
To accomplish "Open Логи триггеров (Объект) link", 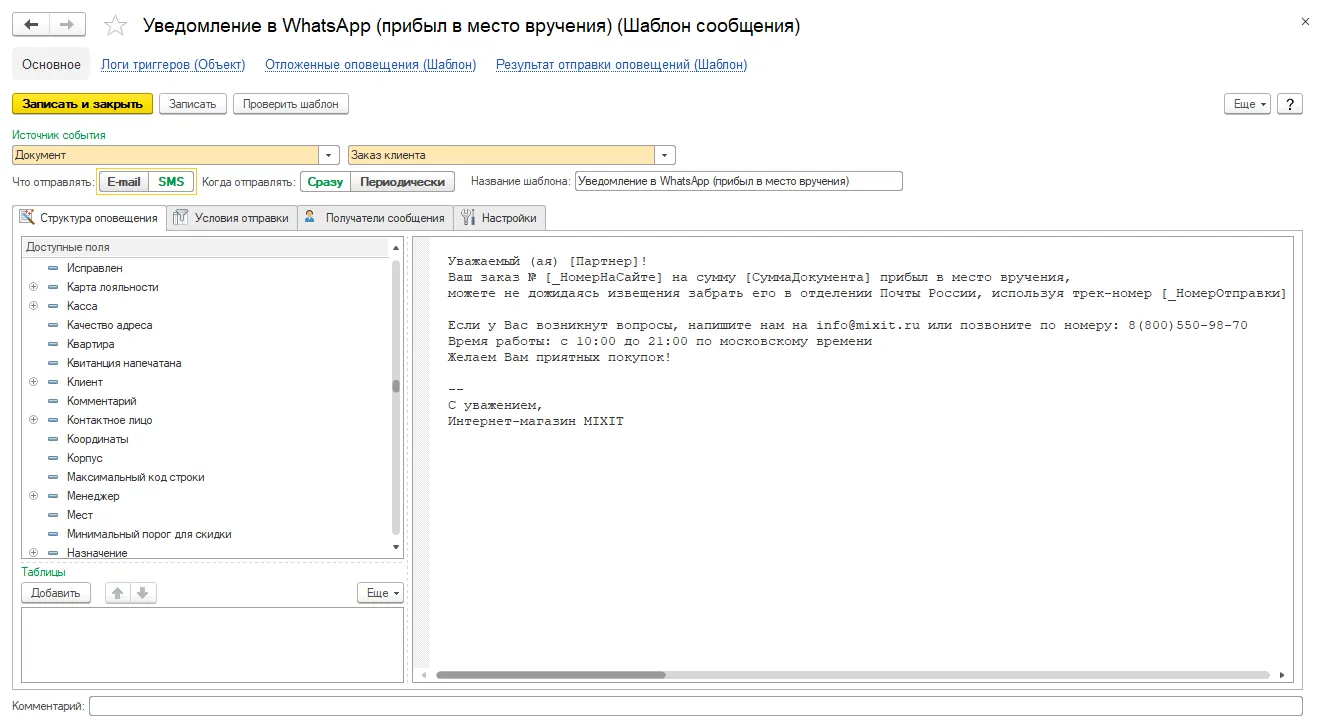I will [x=173, y=65].
